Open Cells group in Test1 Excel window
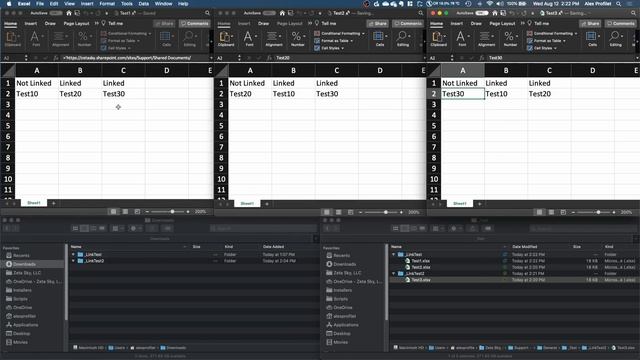The image size is (640, 360). (166, 39)
